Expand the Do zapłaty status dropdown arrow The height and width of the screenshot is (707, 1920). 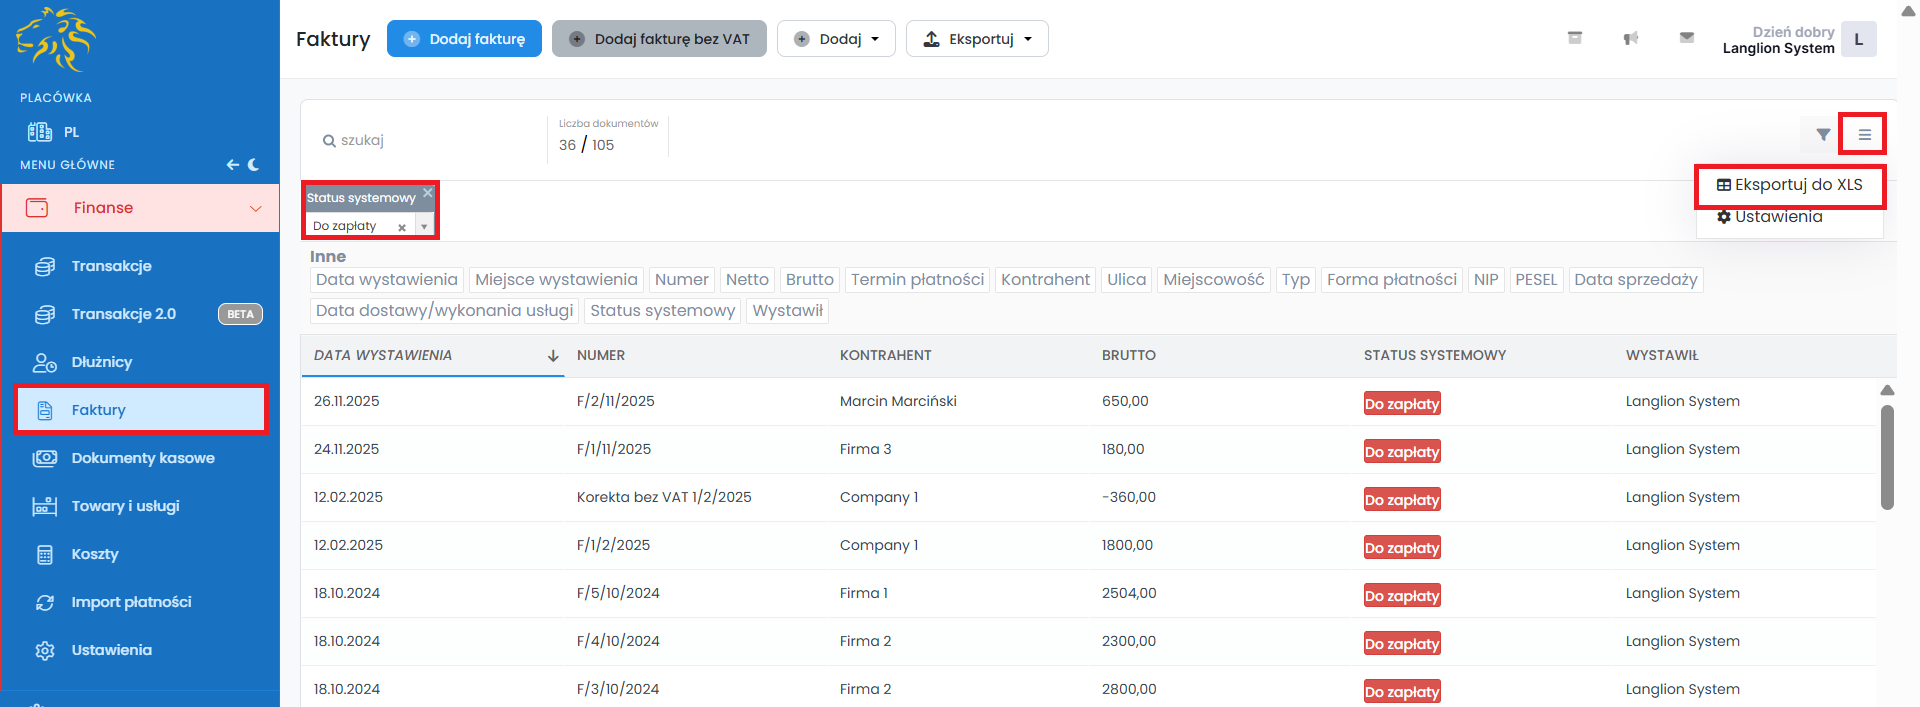point(424,227)
